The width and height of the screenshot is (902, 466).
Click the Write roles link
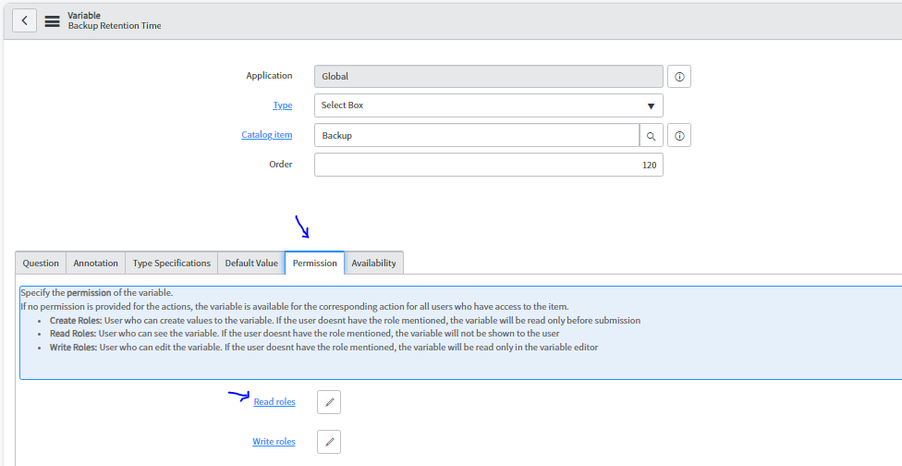pos(274,441)
